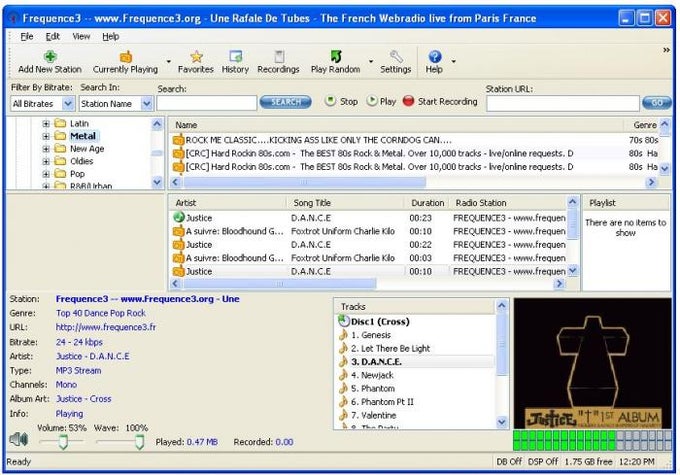
Task: Click the Play Random icon
Action: click(x=336, y=56)
